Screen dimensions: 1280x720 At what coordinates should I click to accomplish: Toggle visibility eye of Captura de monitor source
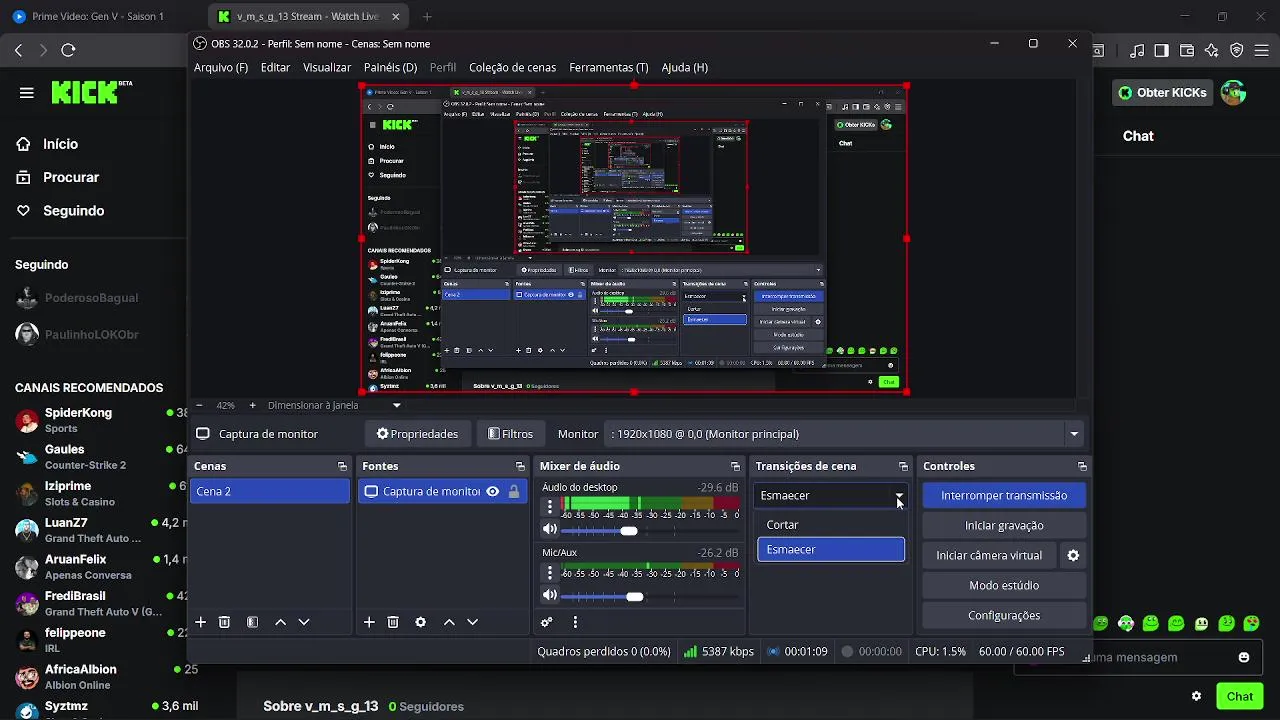[492, 491]
